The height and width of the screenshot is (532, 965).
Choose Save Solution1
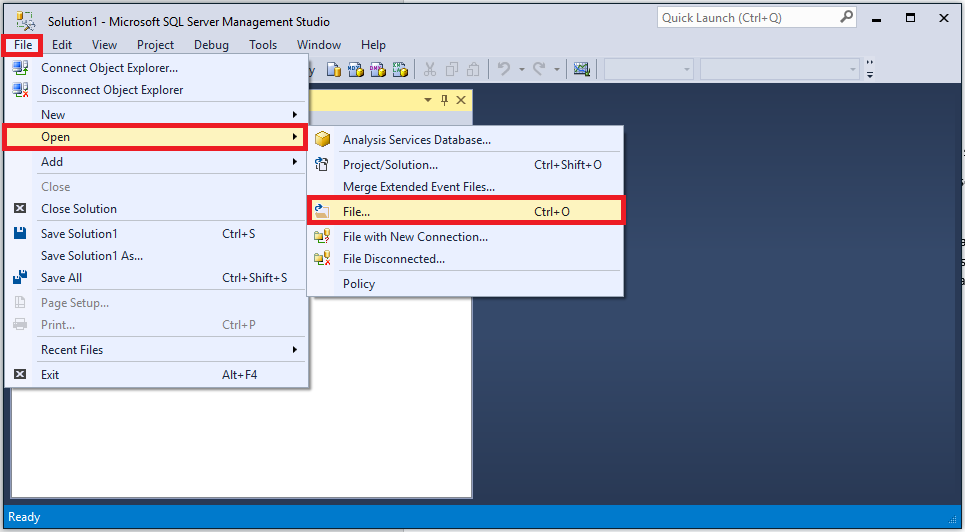(156, 234)
